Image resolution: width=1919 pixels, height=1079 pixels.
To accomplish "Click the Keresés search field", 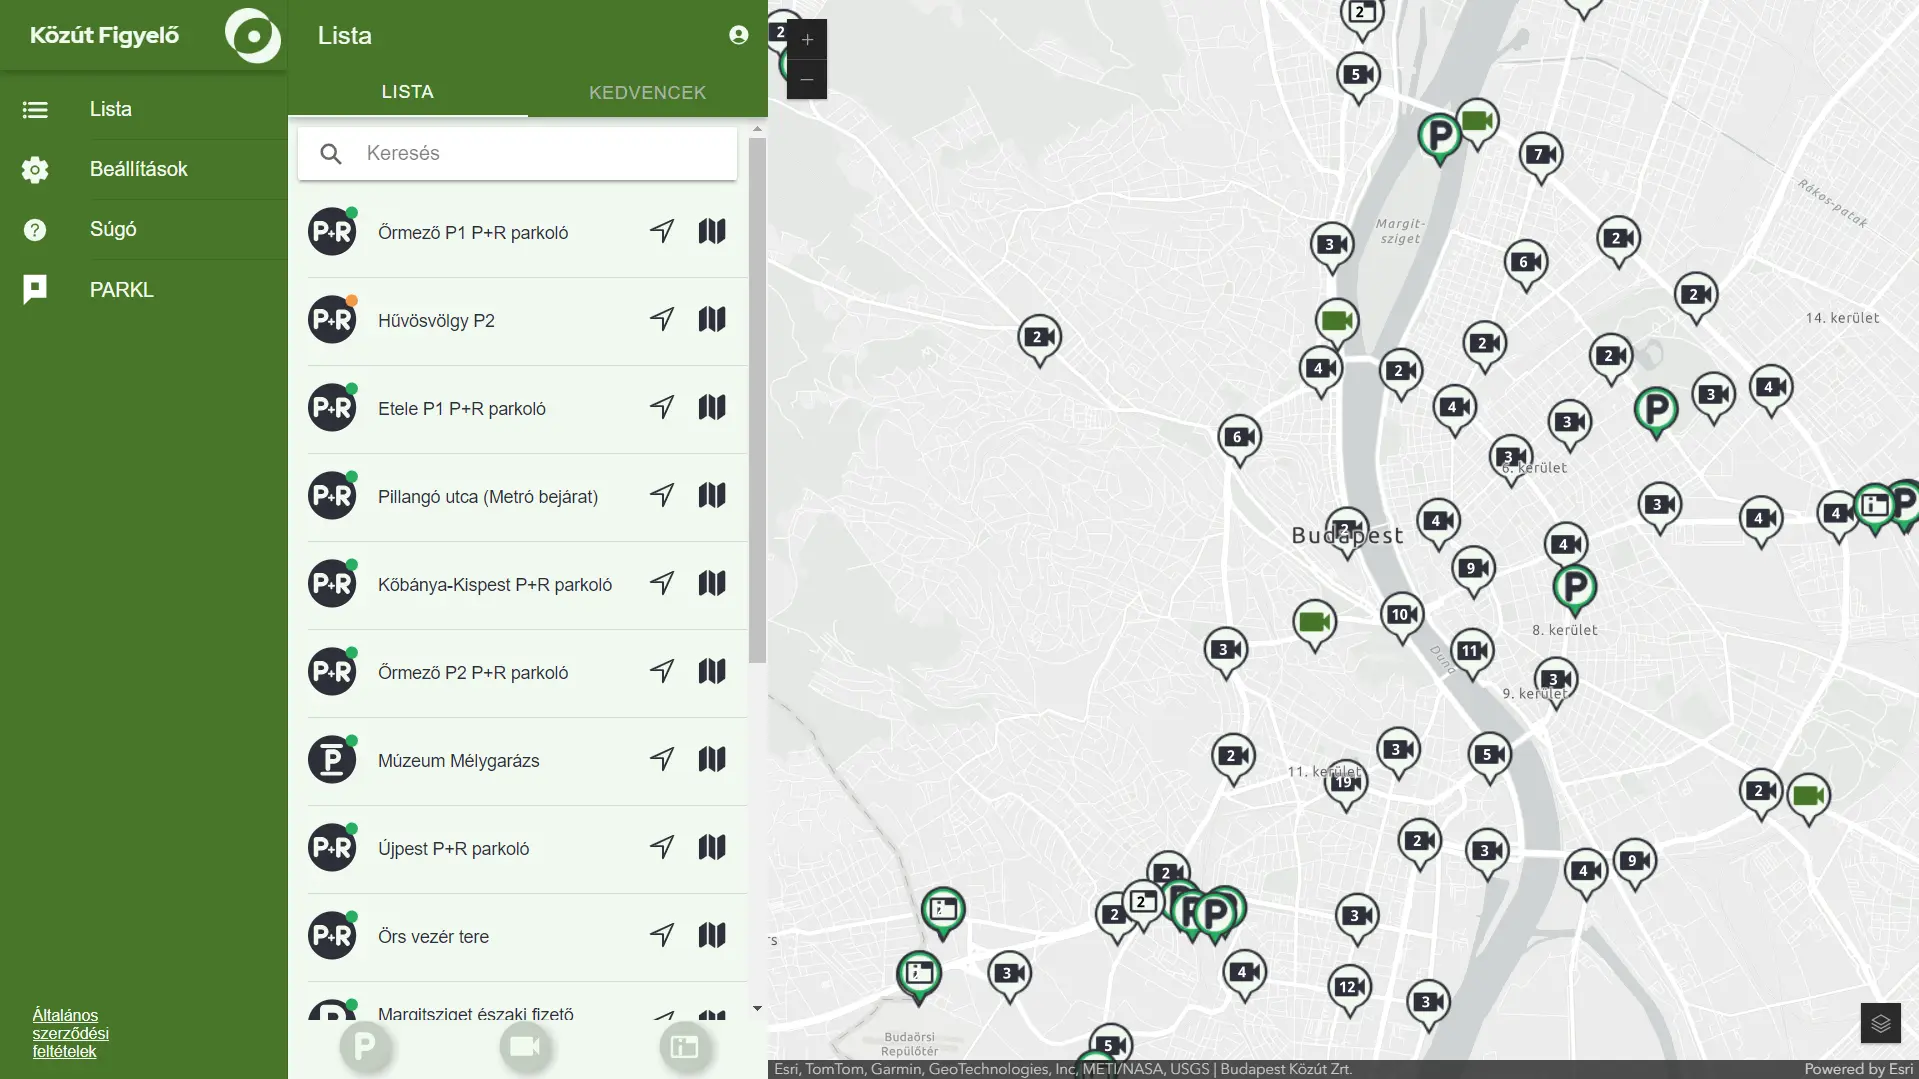I will click(x=540, y=153).
